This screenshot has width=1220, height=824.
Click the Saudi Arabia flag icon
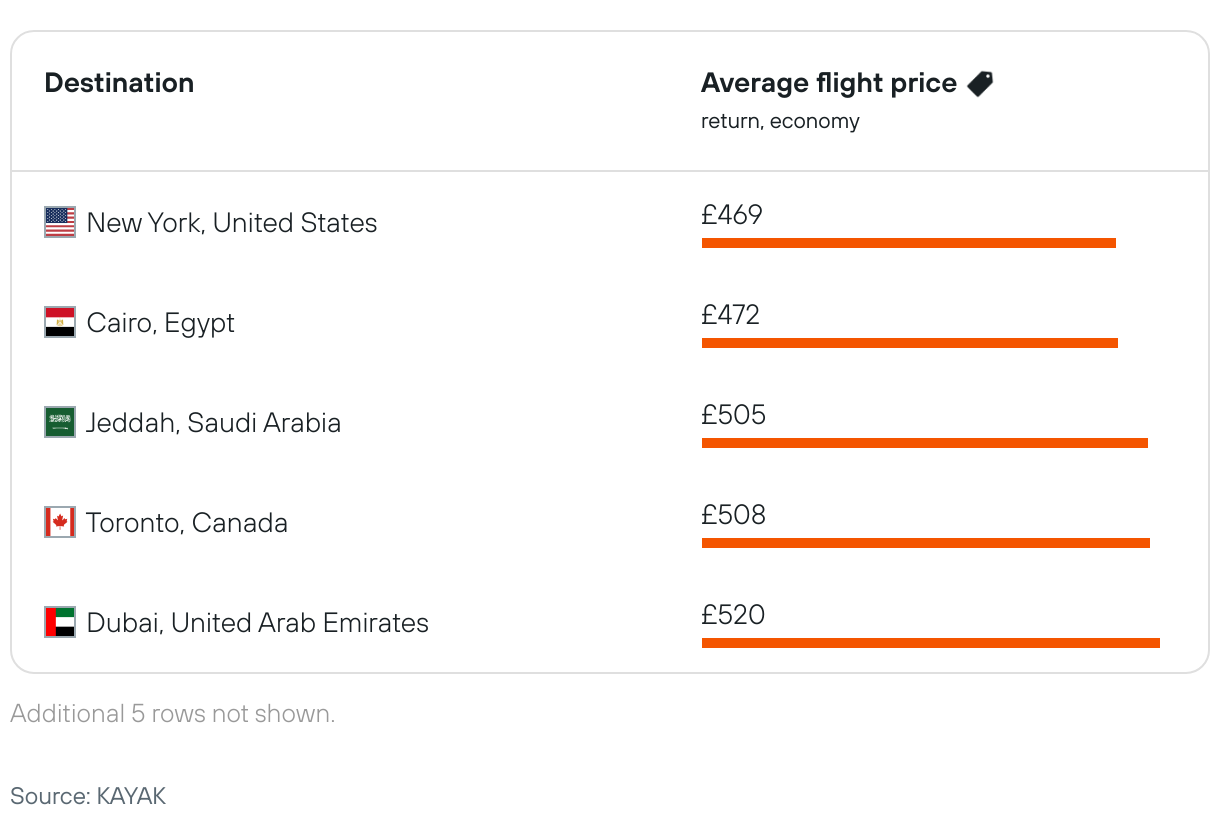[60, 422]
